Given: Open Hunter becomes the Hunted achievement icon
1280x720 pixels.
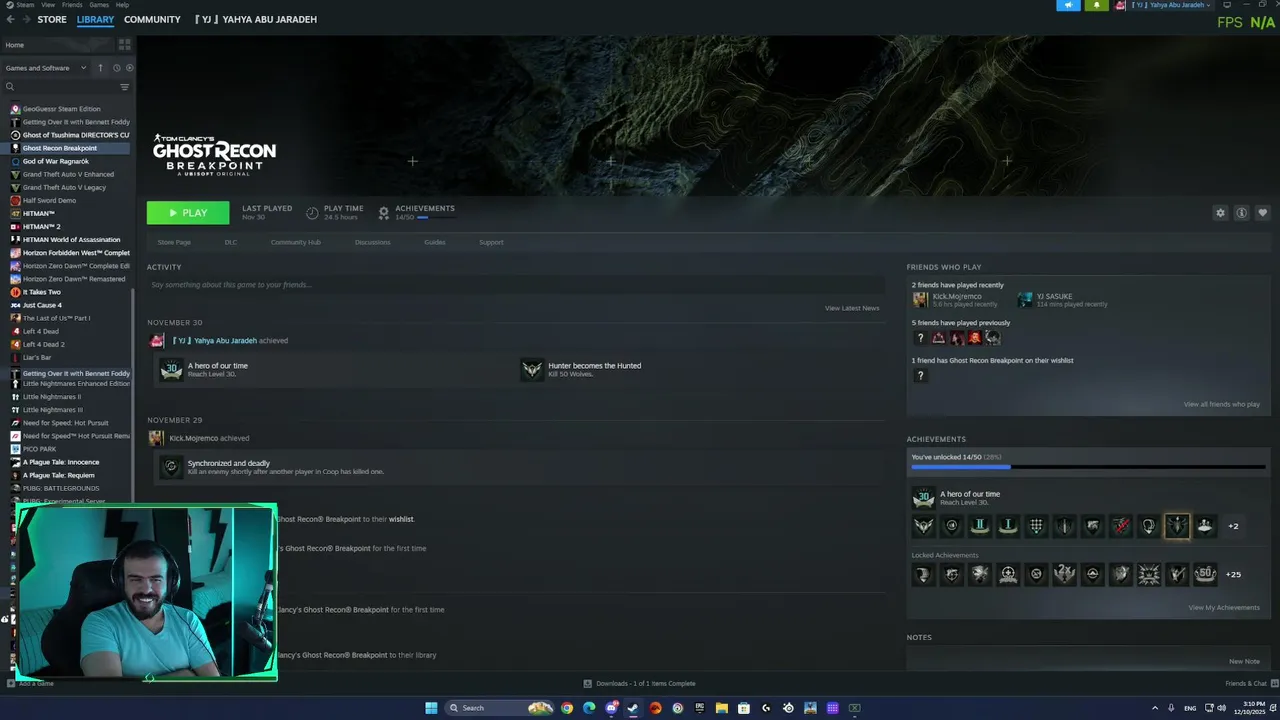Looking at the screenshot, I should point(532,369).
